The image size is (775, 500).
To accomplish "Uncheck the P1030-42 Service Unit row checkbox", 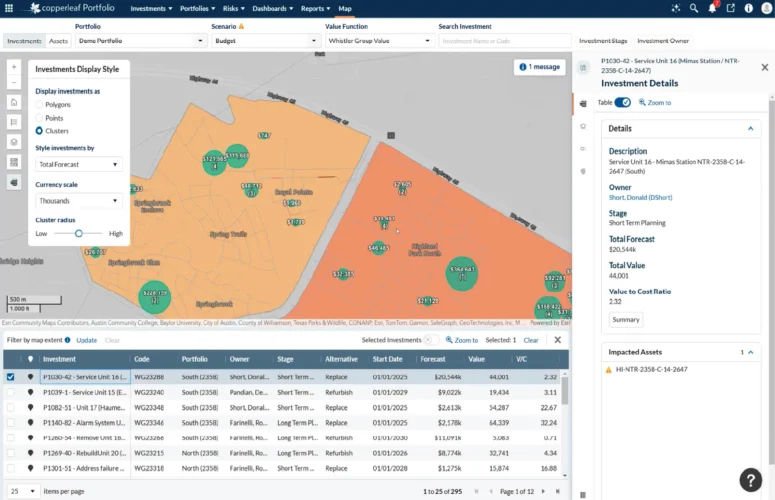I will pos(11,377).
